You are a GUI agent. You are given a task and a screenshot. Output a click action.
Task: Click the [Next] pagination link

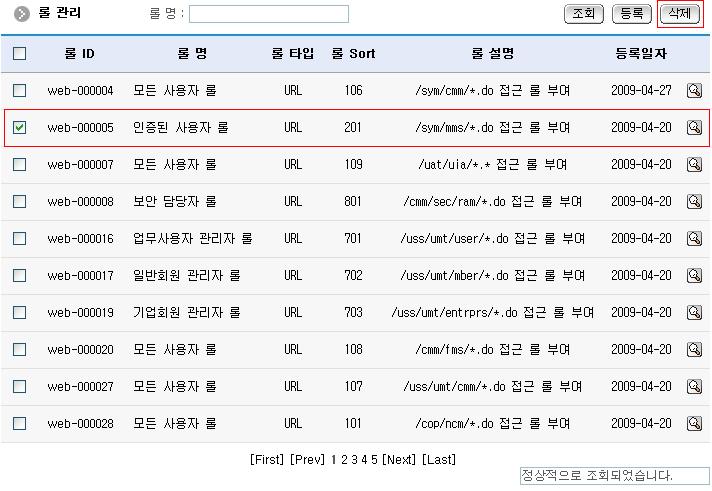399,460
